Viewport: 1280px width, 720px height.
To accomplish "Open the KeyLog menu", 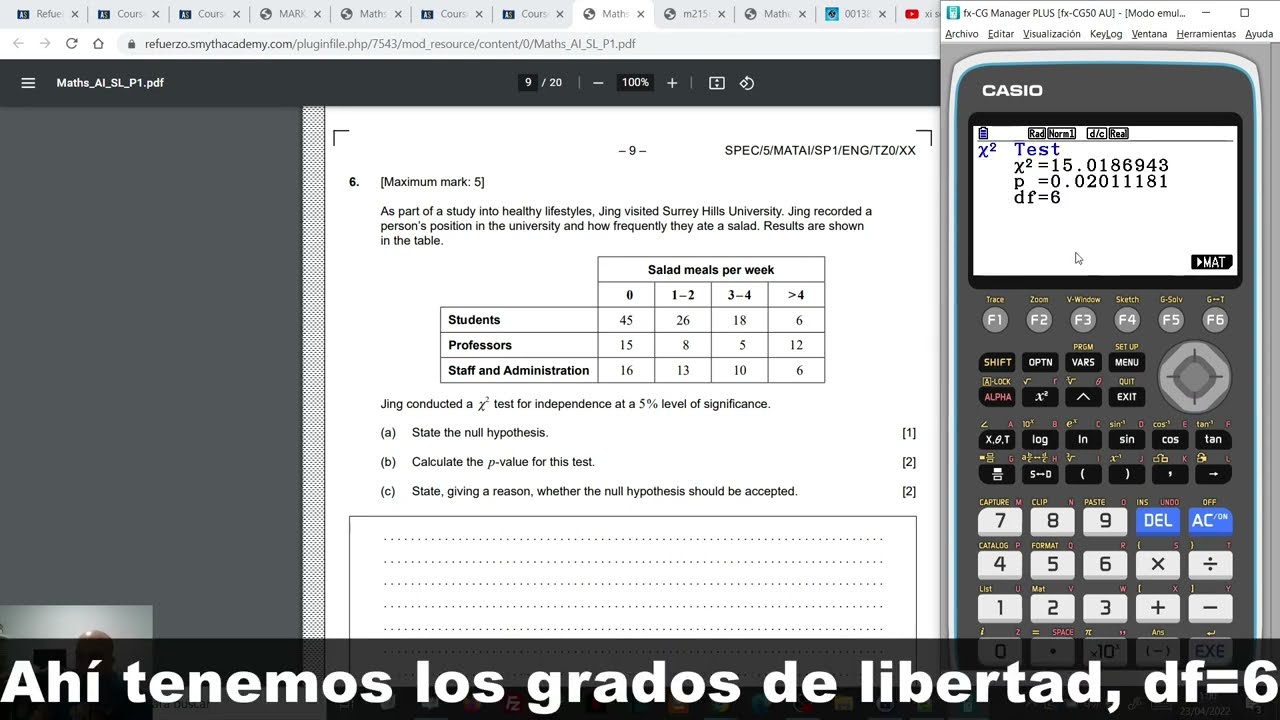I will pyautogui.click(x=1106, y=34).
